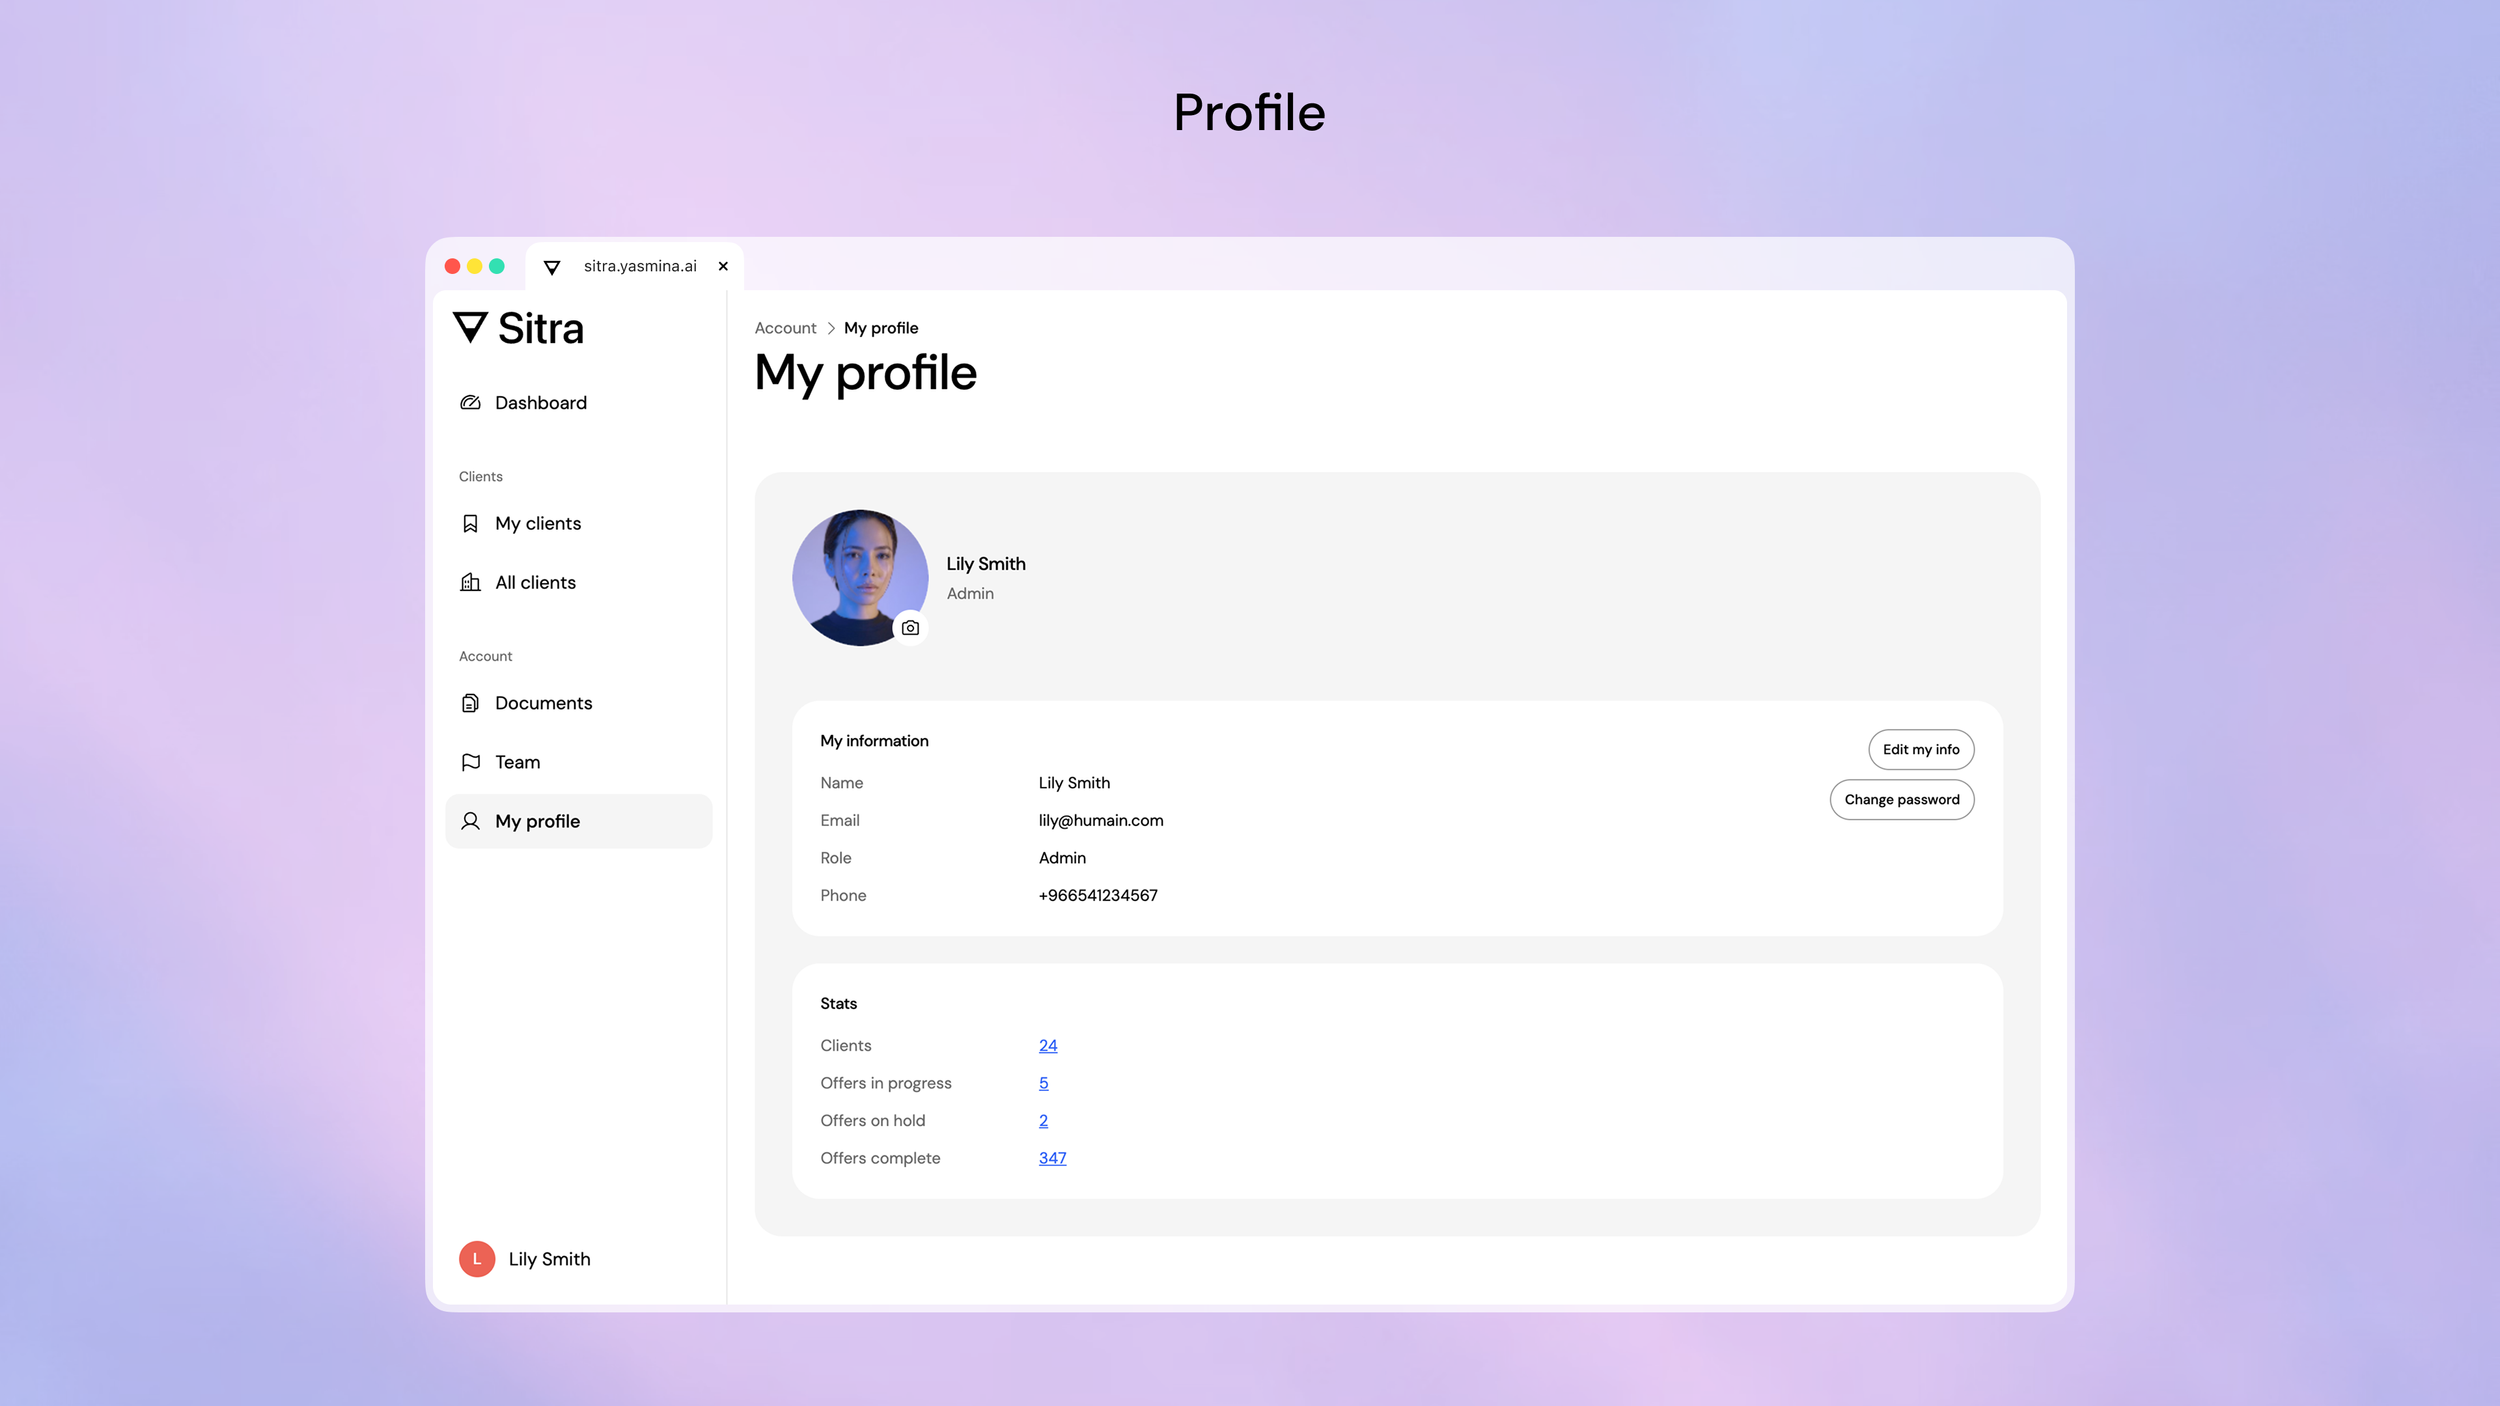Click Admin subtitle under profile name

click(970, 594)
